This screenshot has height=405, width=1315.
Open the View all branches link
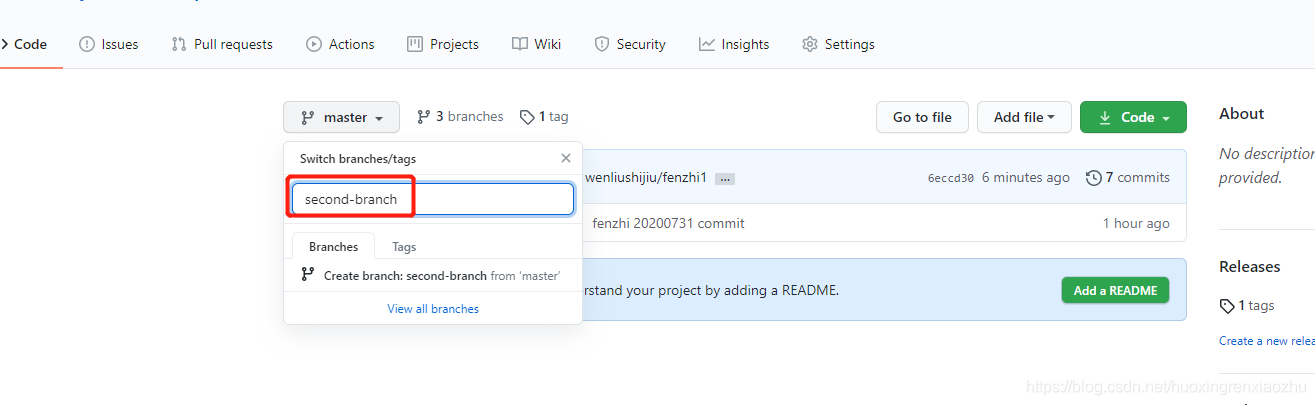pos(433,309)
